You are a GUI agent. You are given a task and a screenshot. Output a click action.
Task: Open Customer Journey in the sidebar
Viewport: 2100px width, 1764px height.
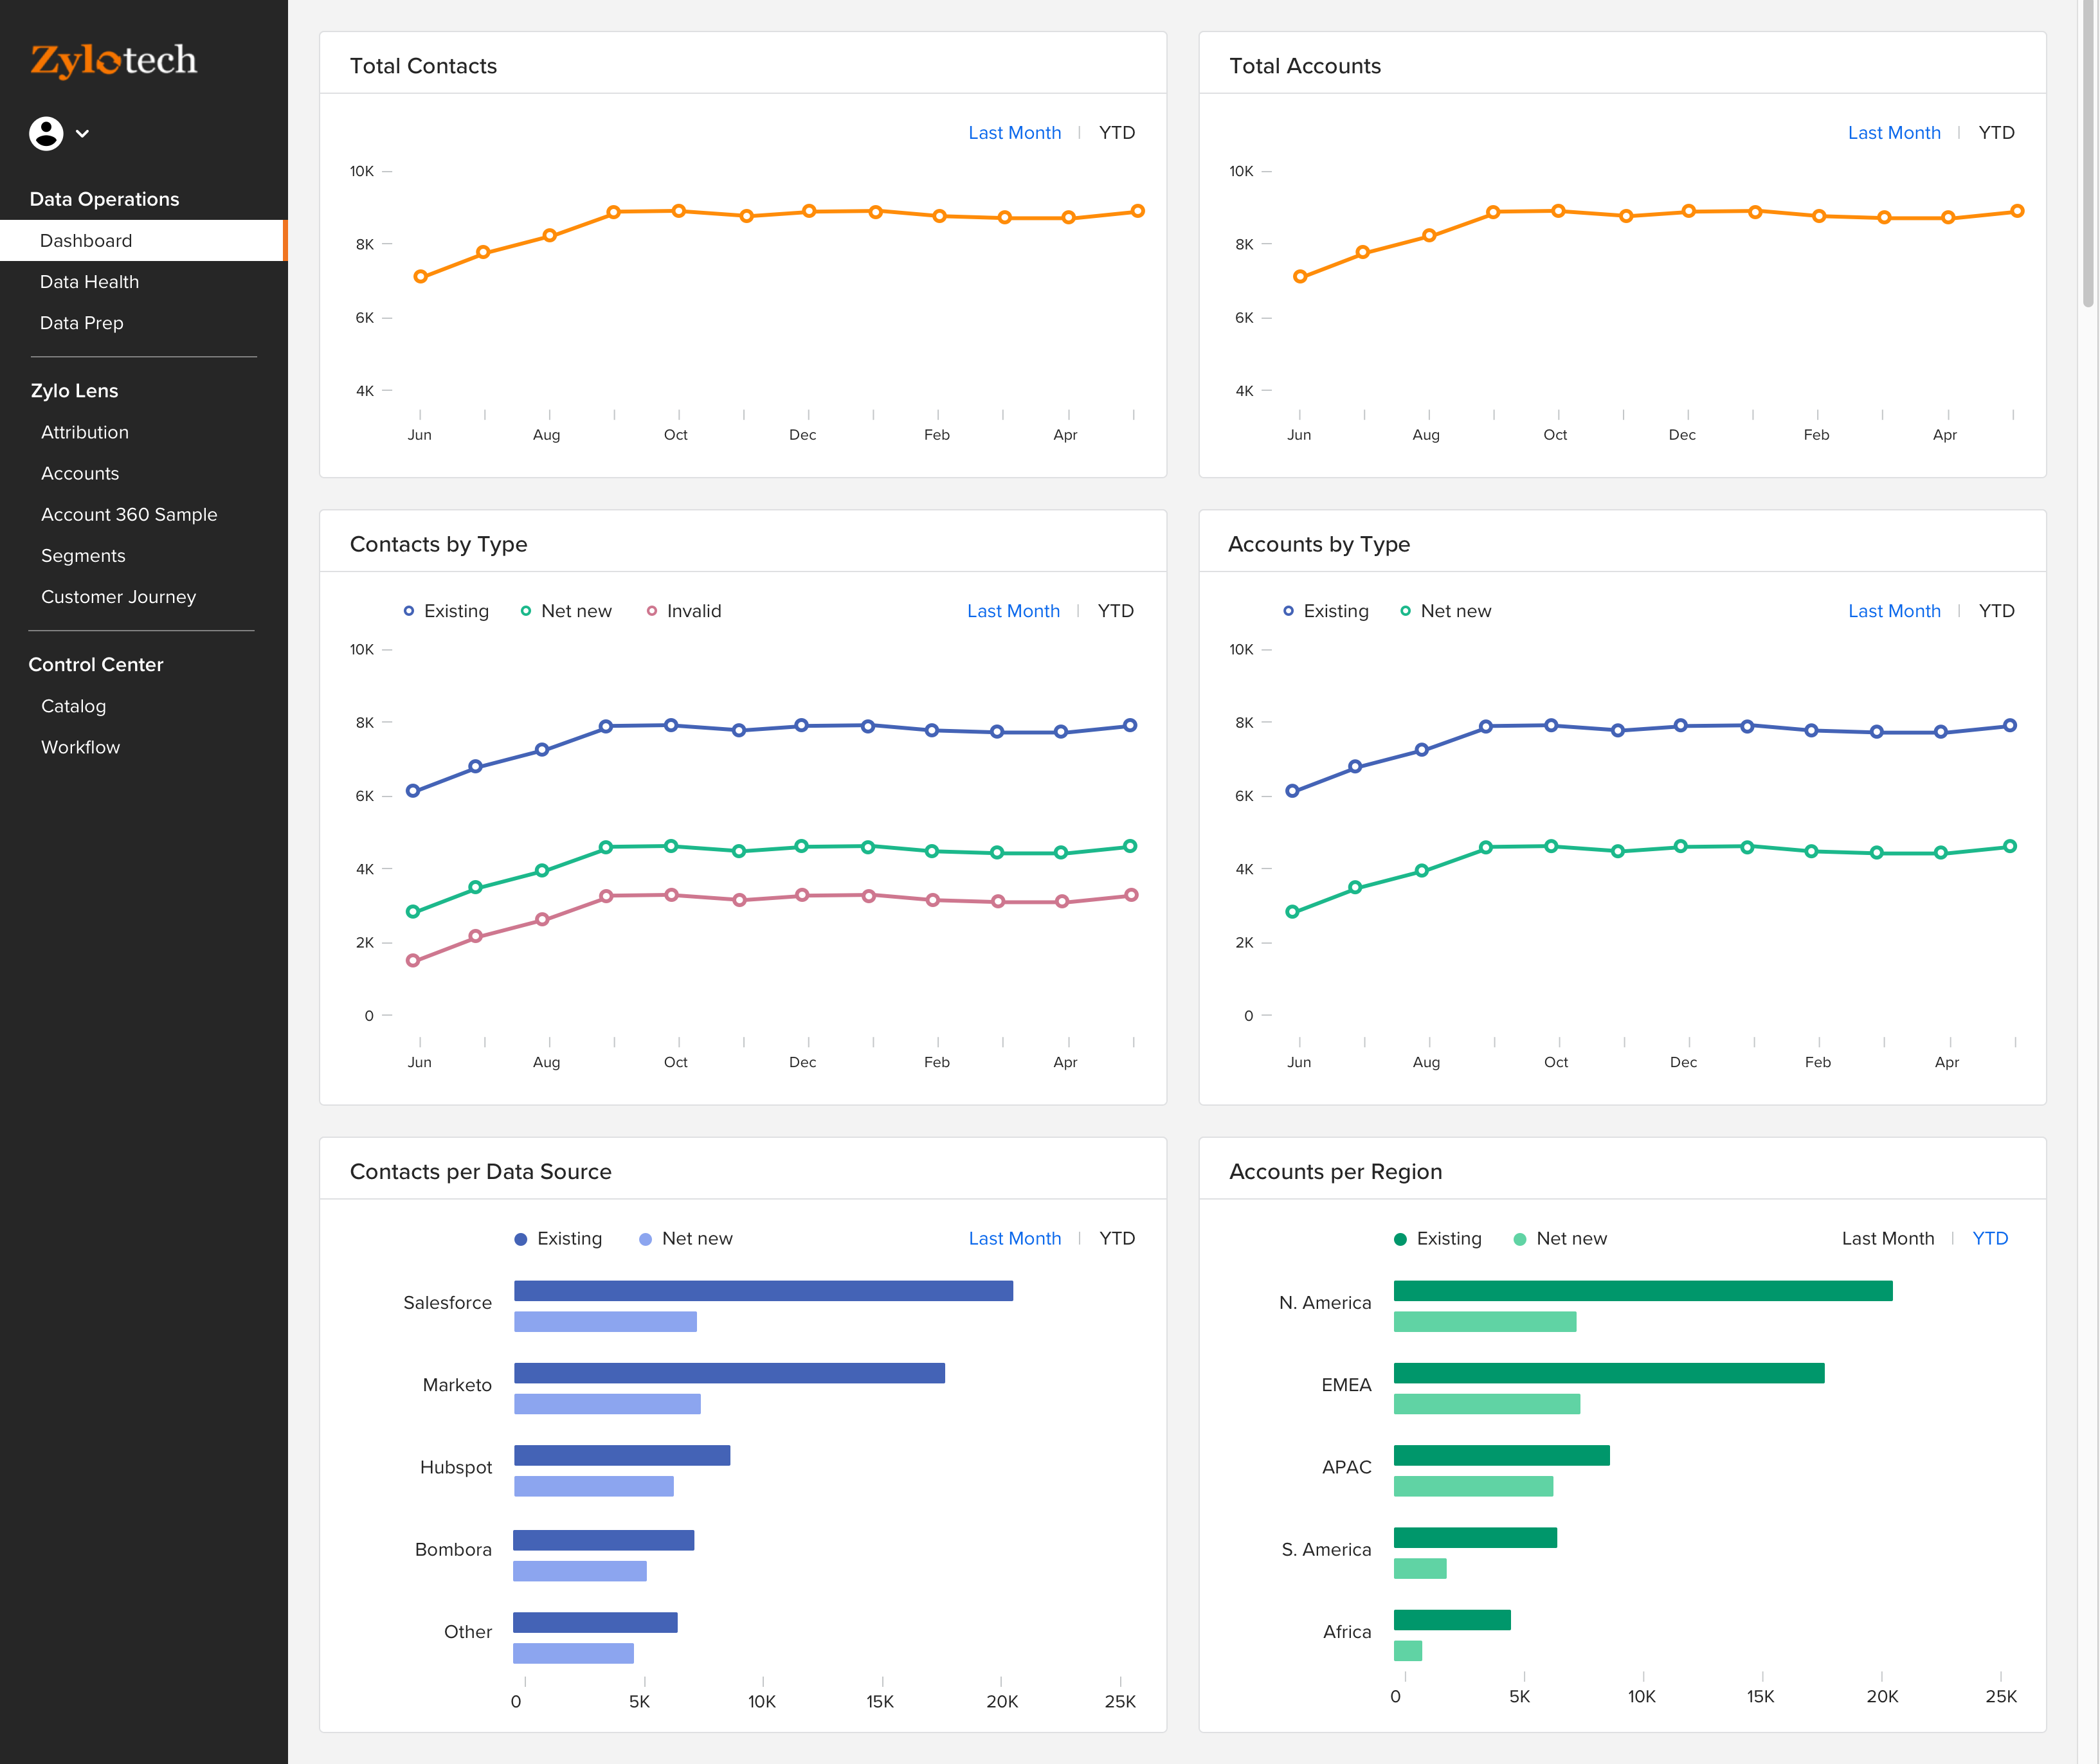pyautogui.click(x=118, y=597)
